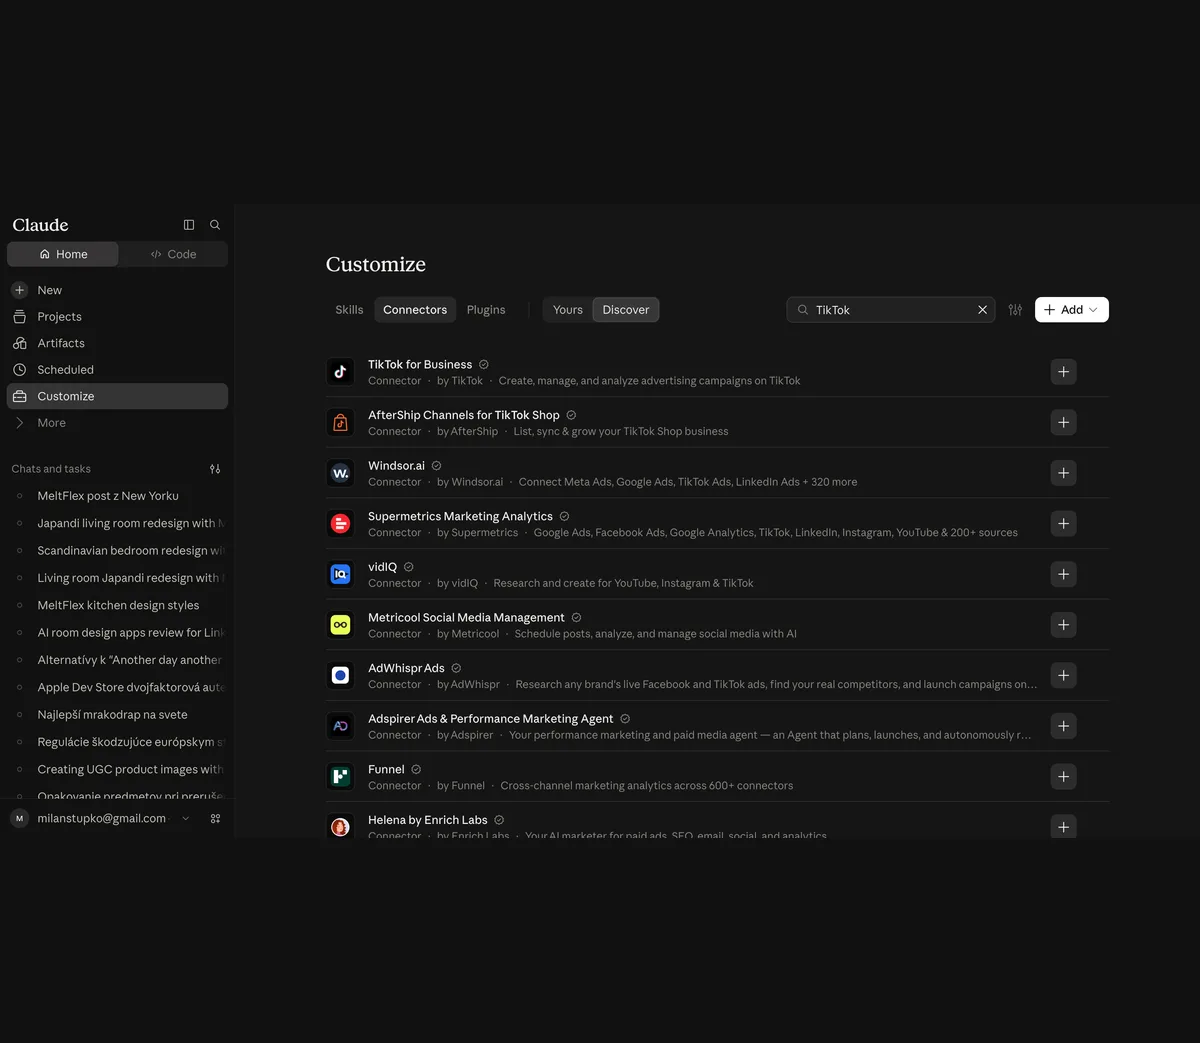Switch to the Code tab
Image resolution: width=1200 pixels, height=1043 pixels.
coord(173,254)
